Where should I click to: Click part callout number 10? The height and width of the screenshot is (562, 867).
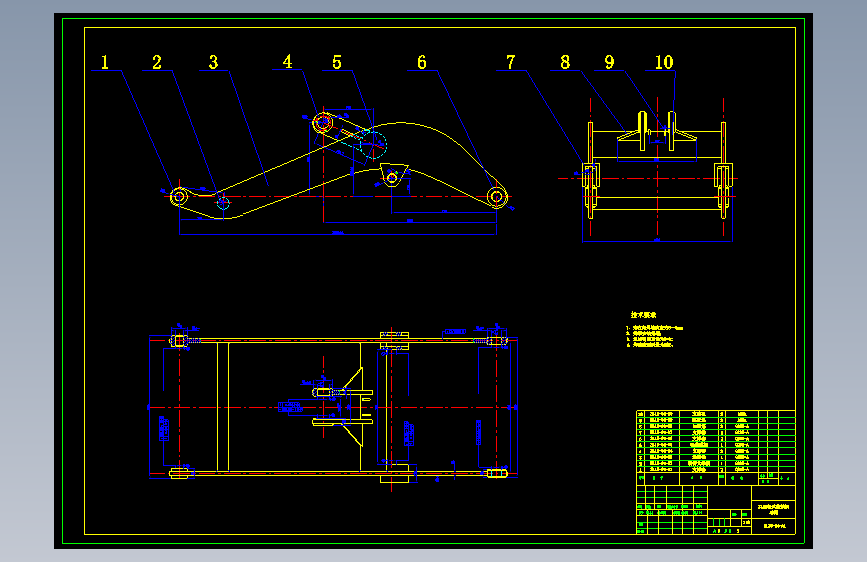click(x=664, y=62)
